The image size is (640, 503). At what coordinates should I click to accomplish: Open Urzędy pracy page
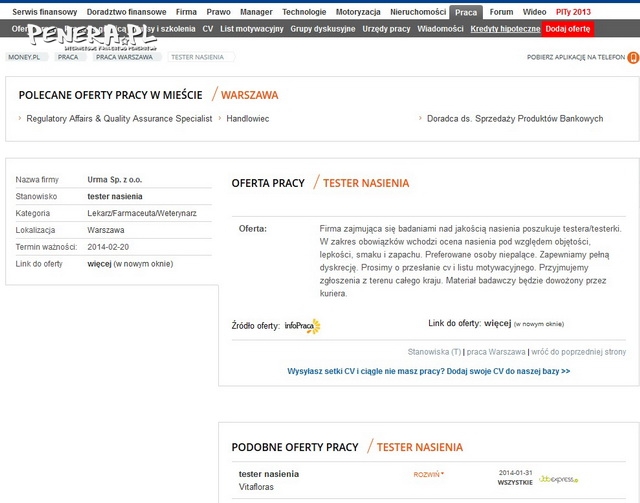[x=386, y=29]
